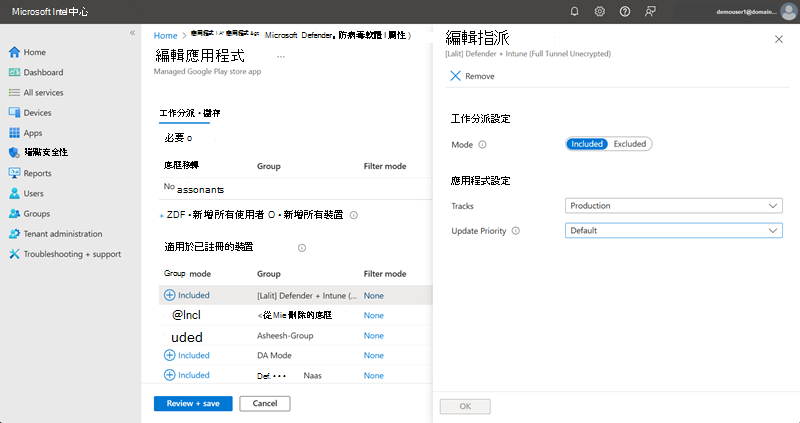This screenshot has height=423, width=800.
Task: Click the Groups people icon
Action: (x=14, y=214)
